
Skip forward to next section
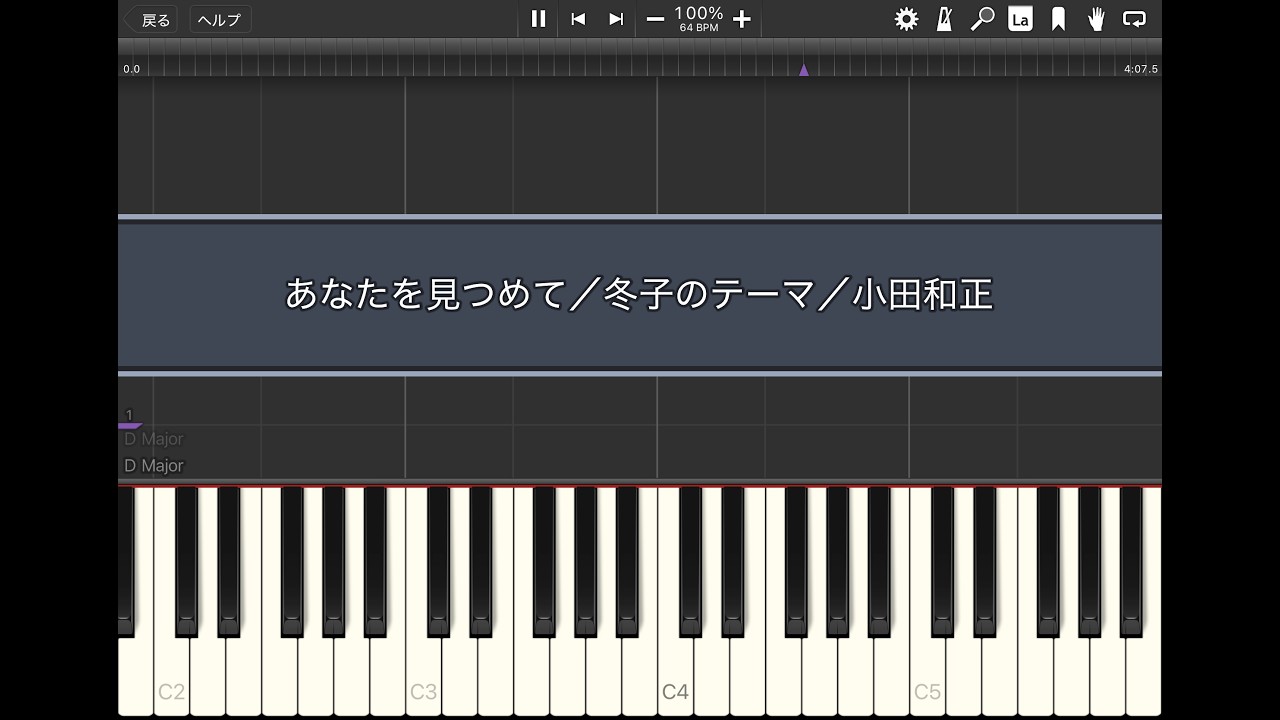click(616, 19)
